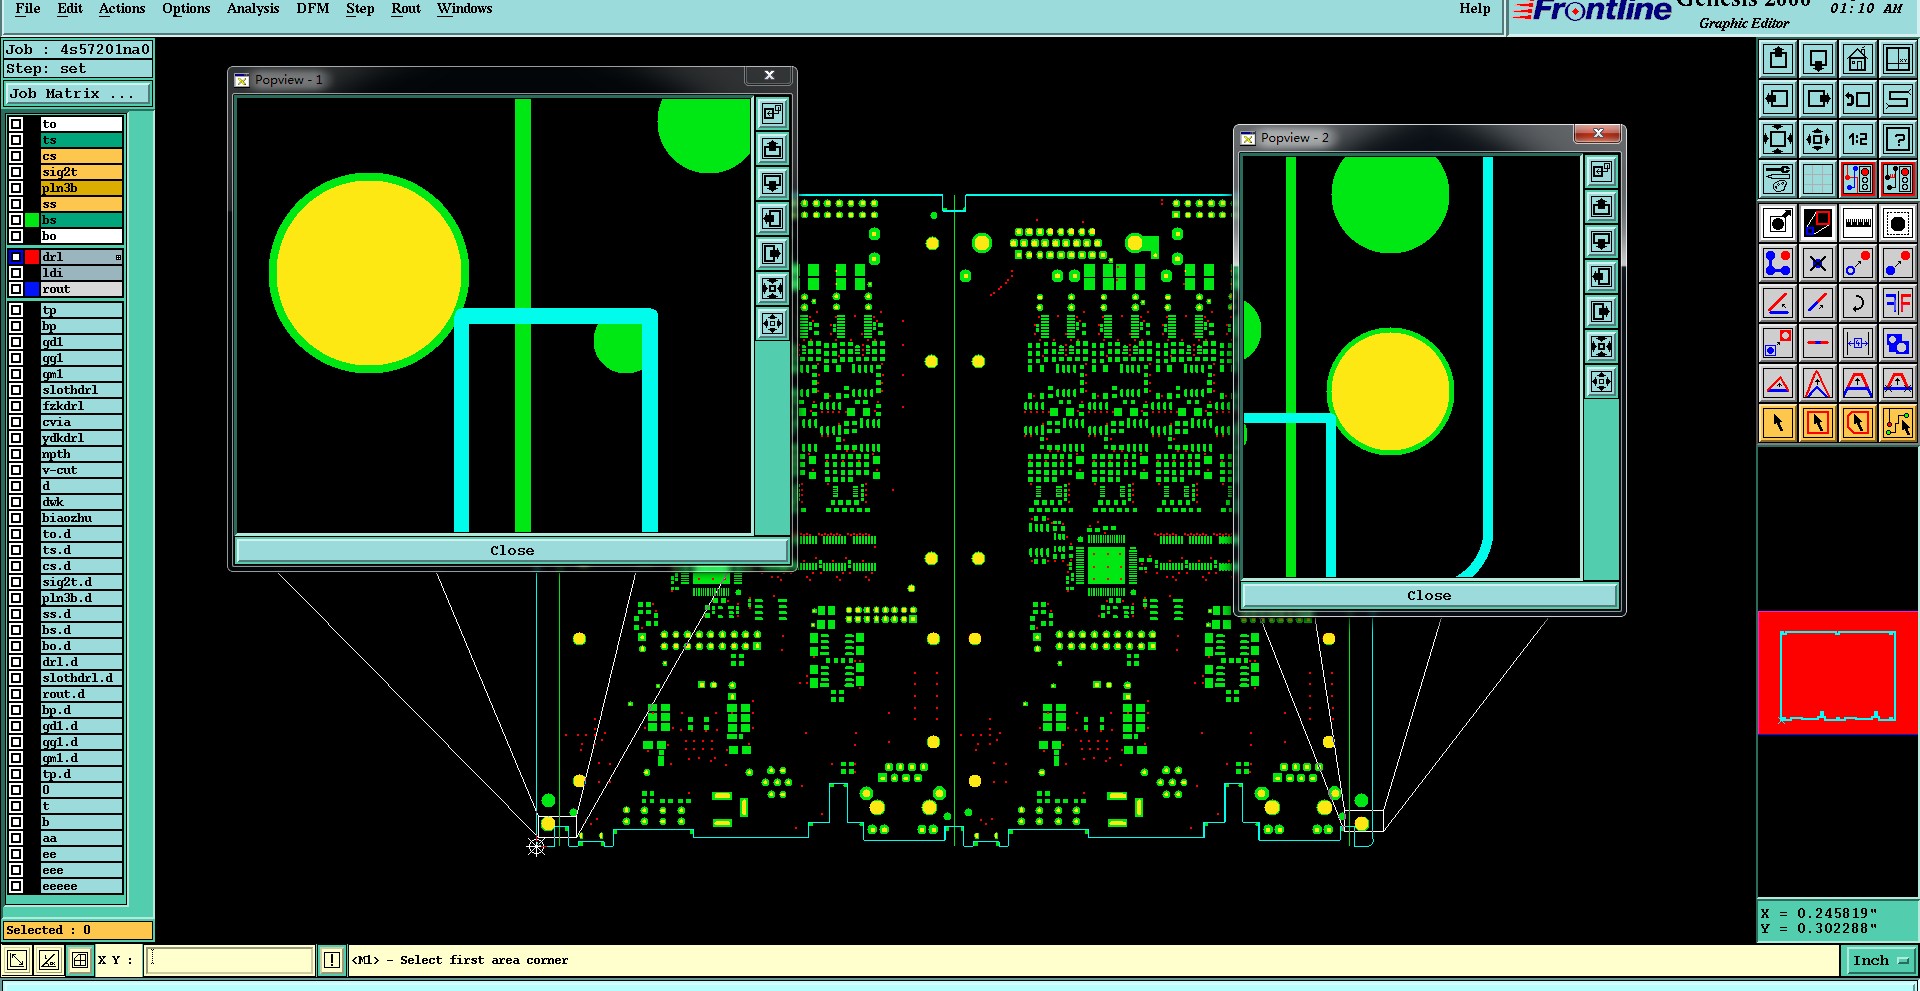Open the wrench and palette options icon
Viewport: 1920px width, 991px height.
click(1778, 179)
